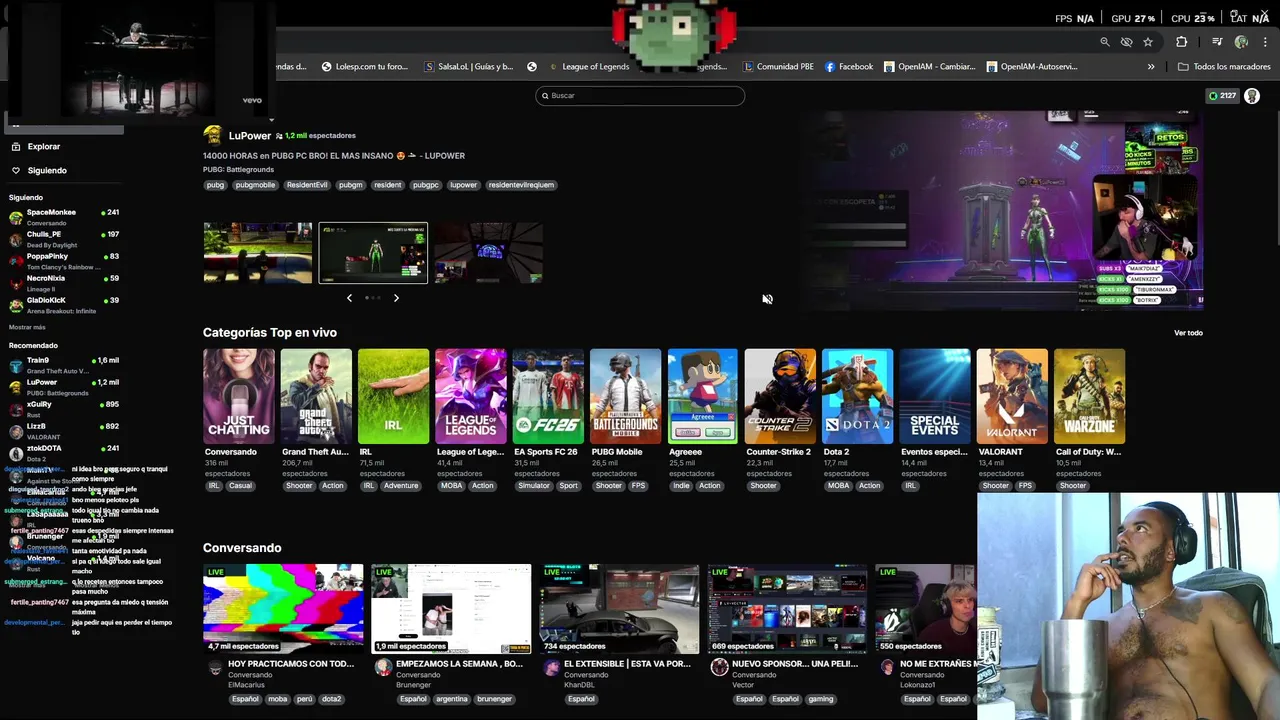Focus the Buscar search field

click(640, 96)
